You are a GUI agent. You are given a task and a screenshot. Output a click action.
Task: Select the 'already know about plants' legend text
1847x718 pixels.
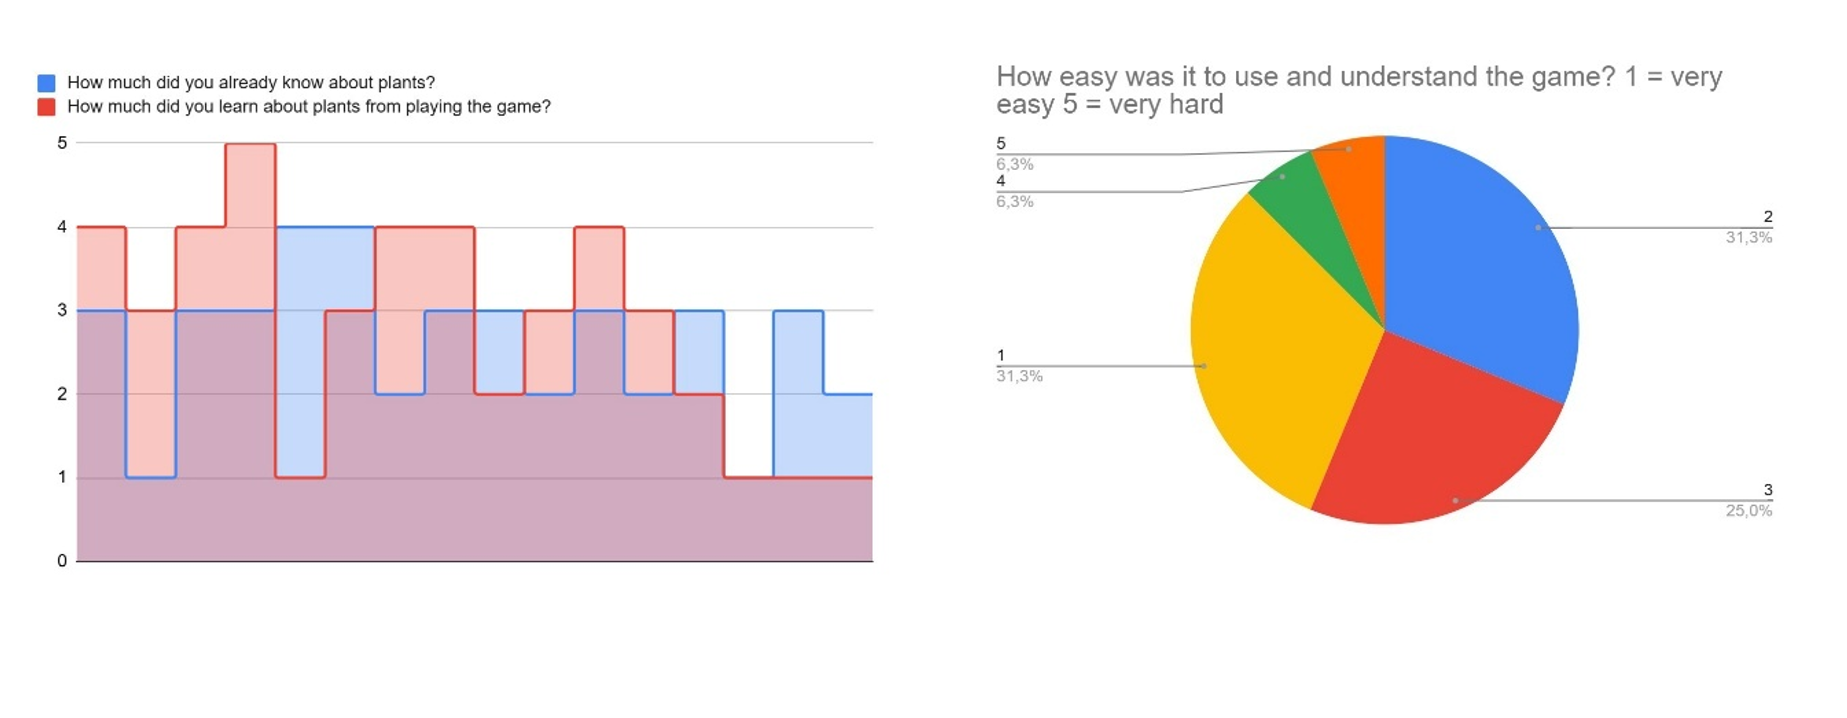250,83
